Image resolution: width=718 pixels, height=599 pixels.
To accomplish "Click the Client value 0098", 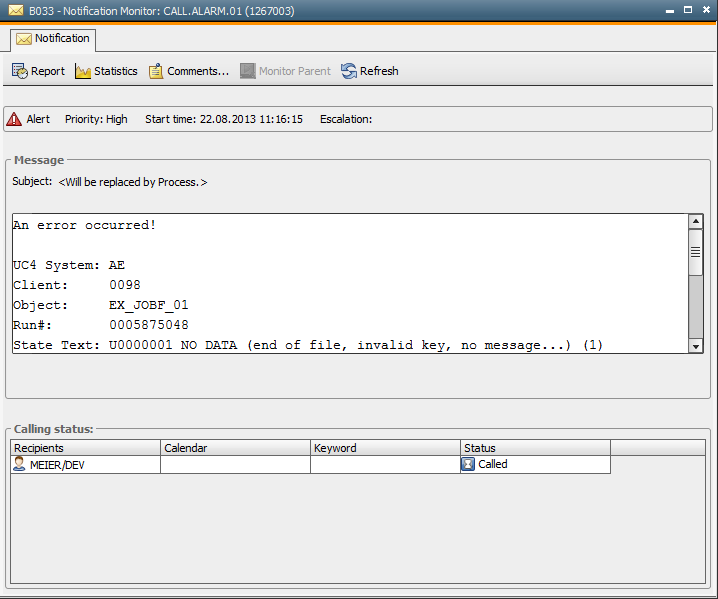I will pos(125,285).
